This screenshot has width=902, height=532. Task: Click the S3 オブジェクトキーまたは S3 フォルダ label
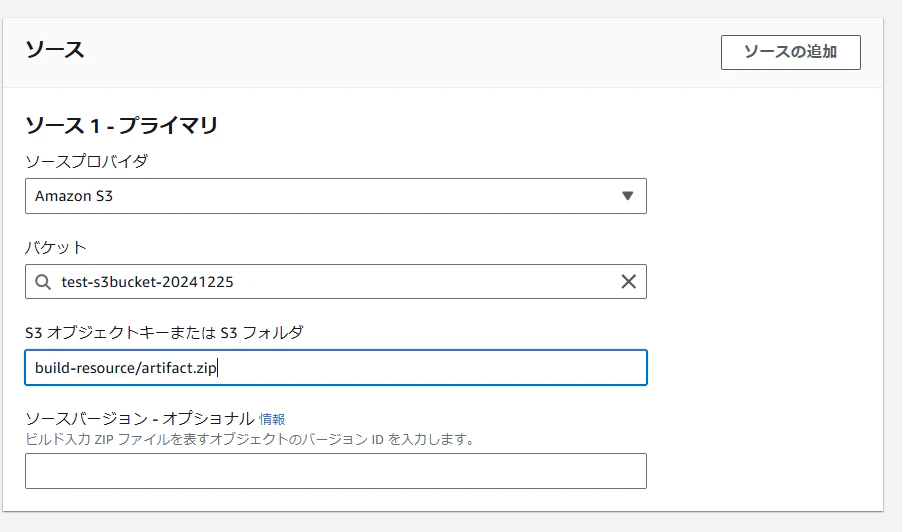pyautogui.click(x=164, y=332)
